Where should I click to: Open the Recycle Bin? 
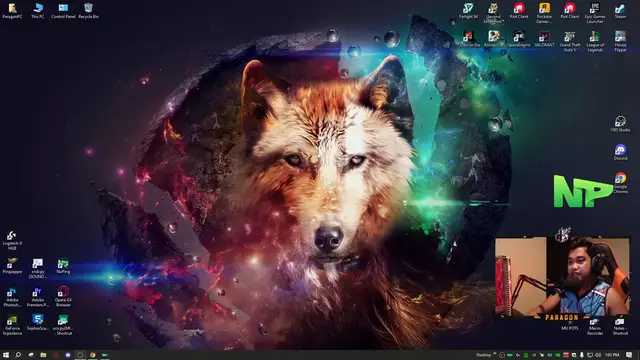click(89, 11)
